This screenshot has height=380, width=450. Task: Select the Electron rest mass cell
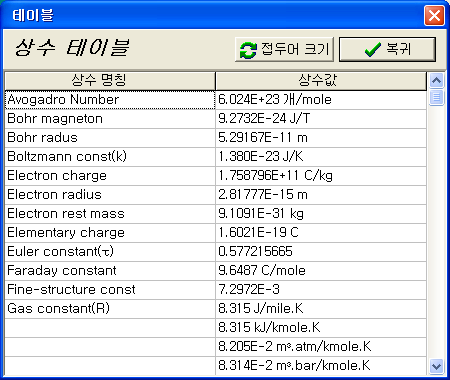[x=110, y=214]
